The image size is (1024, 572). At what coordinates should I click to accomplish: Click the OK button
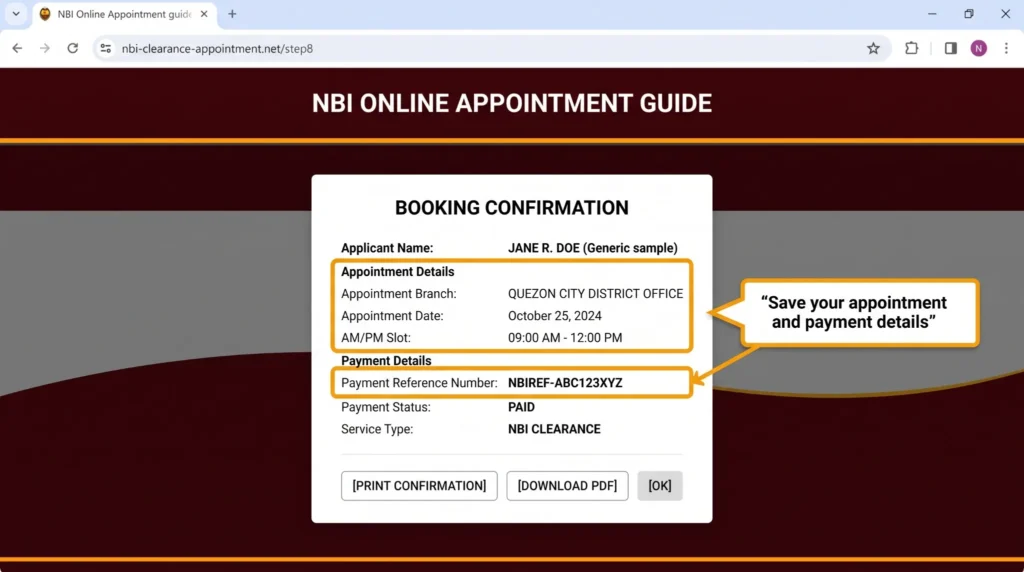(x=660, y=486)
